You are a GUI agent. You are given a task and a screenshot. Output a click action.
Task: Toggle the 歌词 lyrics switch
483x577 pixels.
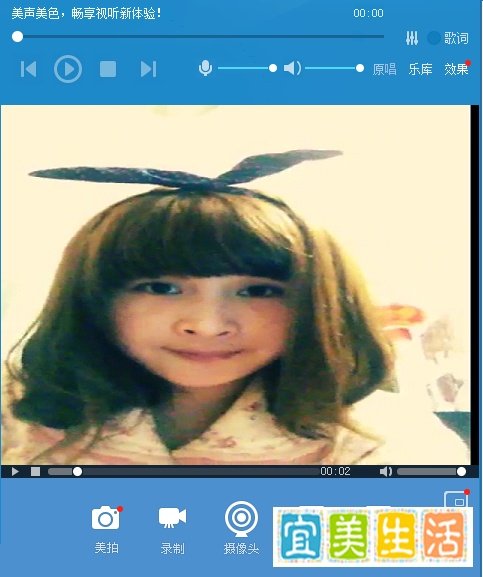pyautogui.click(x=448, y=38)
